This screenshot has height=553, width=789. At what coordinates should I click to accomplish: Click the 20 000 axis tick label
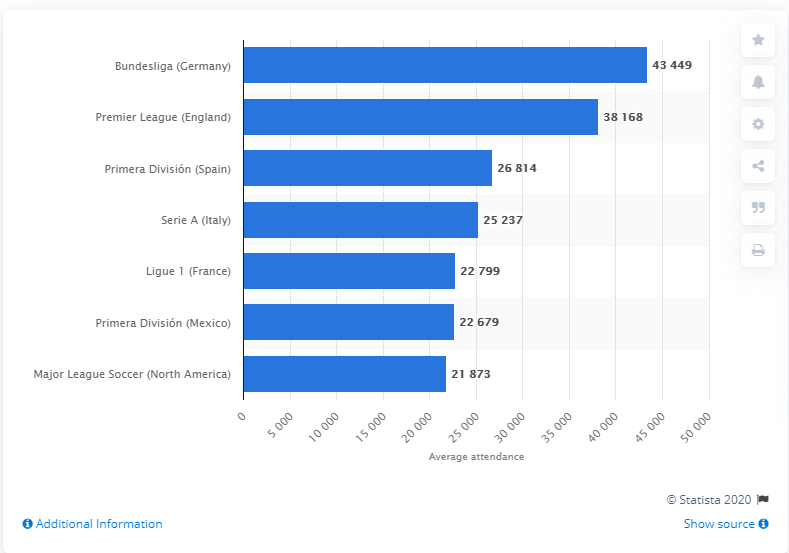coord(417,427)
